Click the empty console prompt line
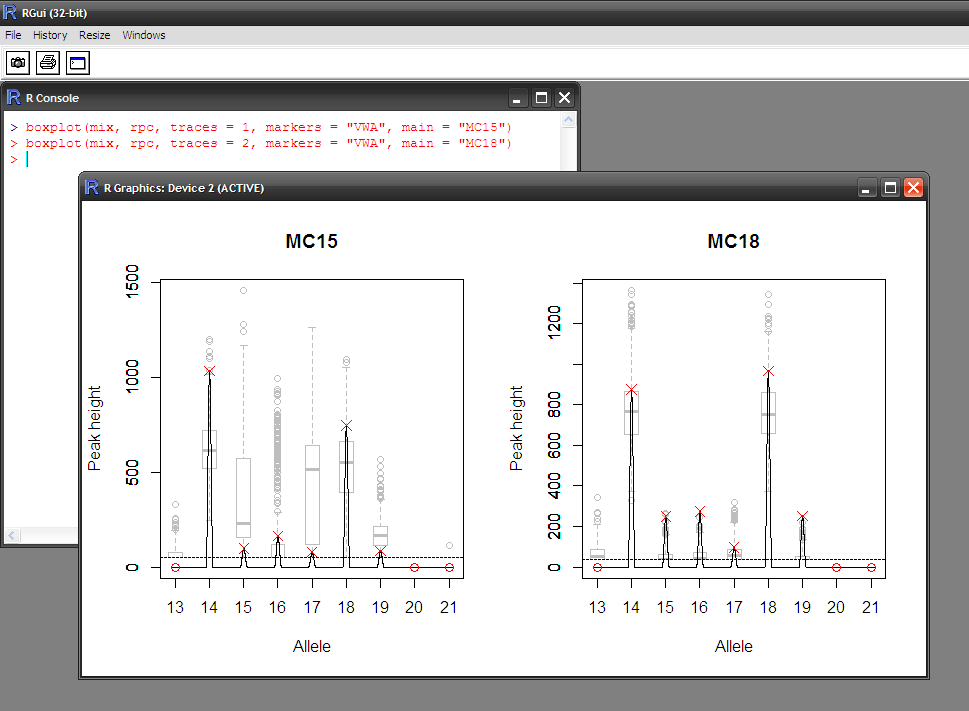The image size is (969, 711). coord(45,160)
